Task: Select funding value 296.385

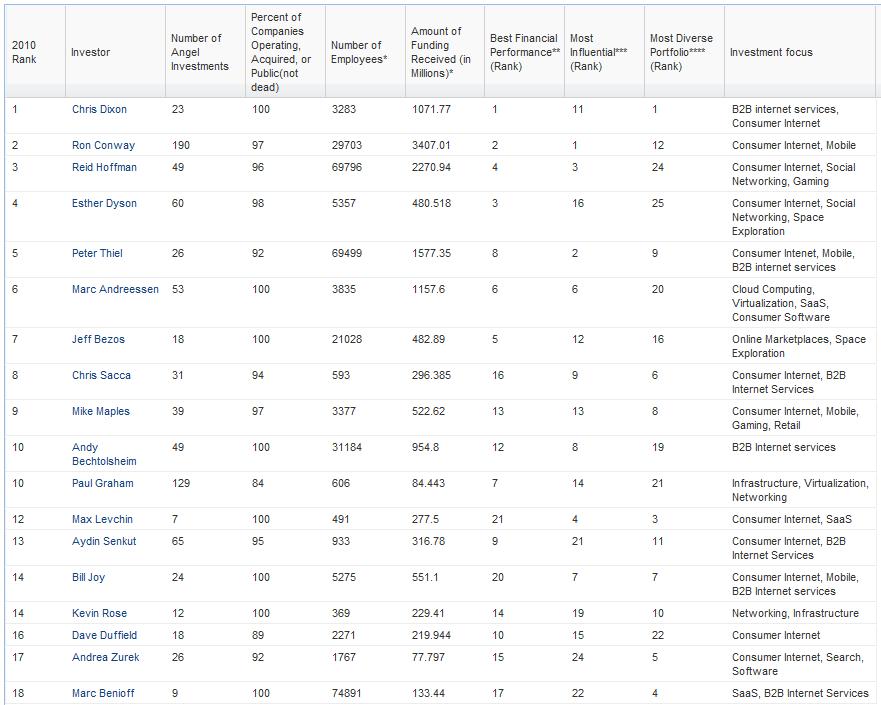Action: (x=432, y=375)
